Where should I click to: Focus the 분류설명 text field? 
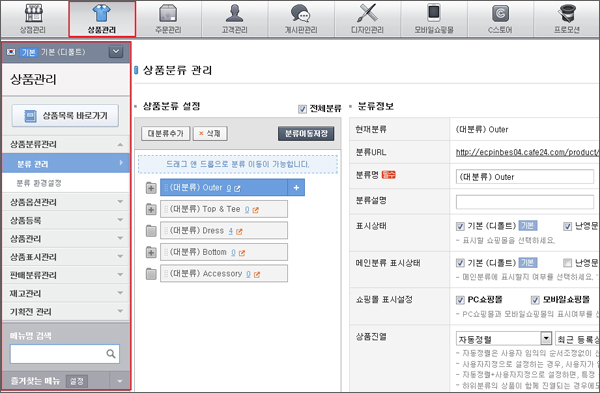[x=525, y=202]
